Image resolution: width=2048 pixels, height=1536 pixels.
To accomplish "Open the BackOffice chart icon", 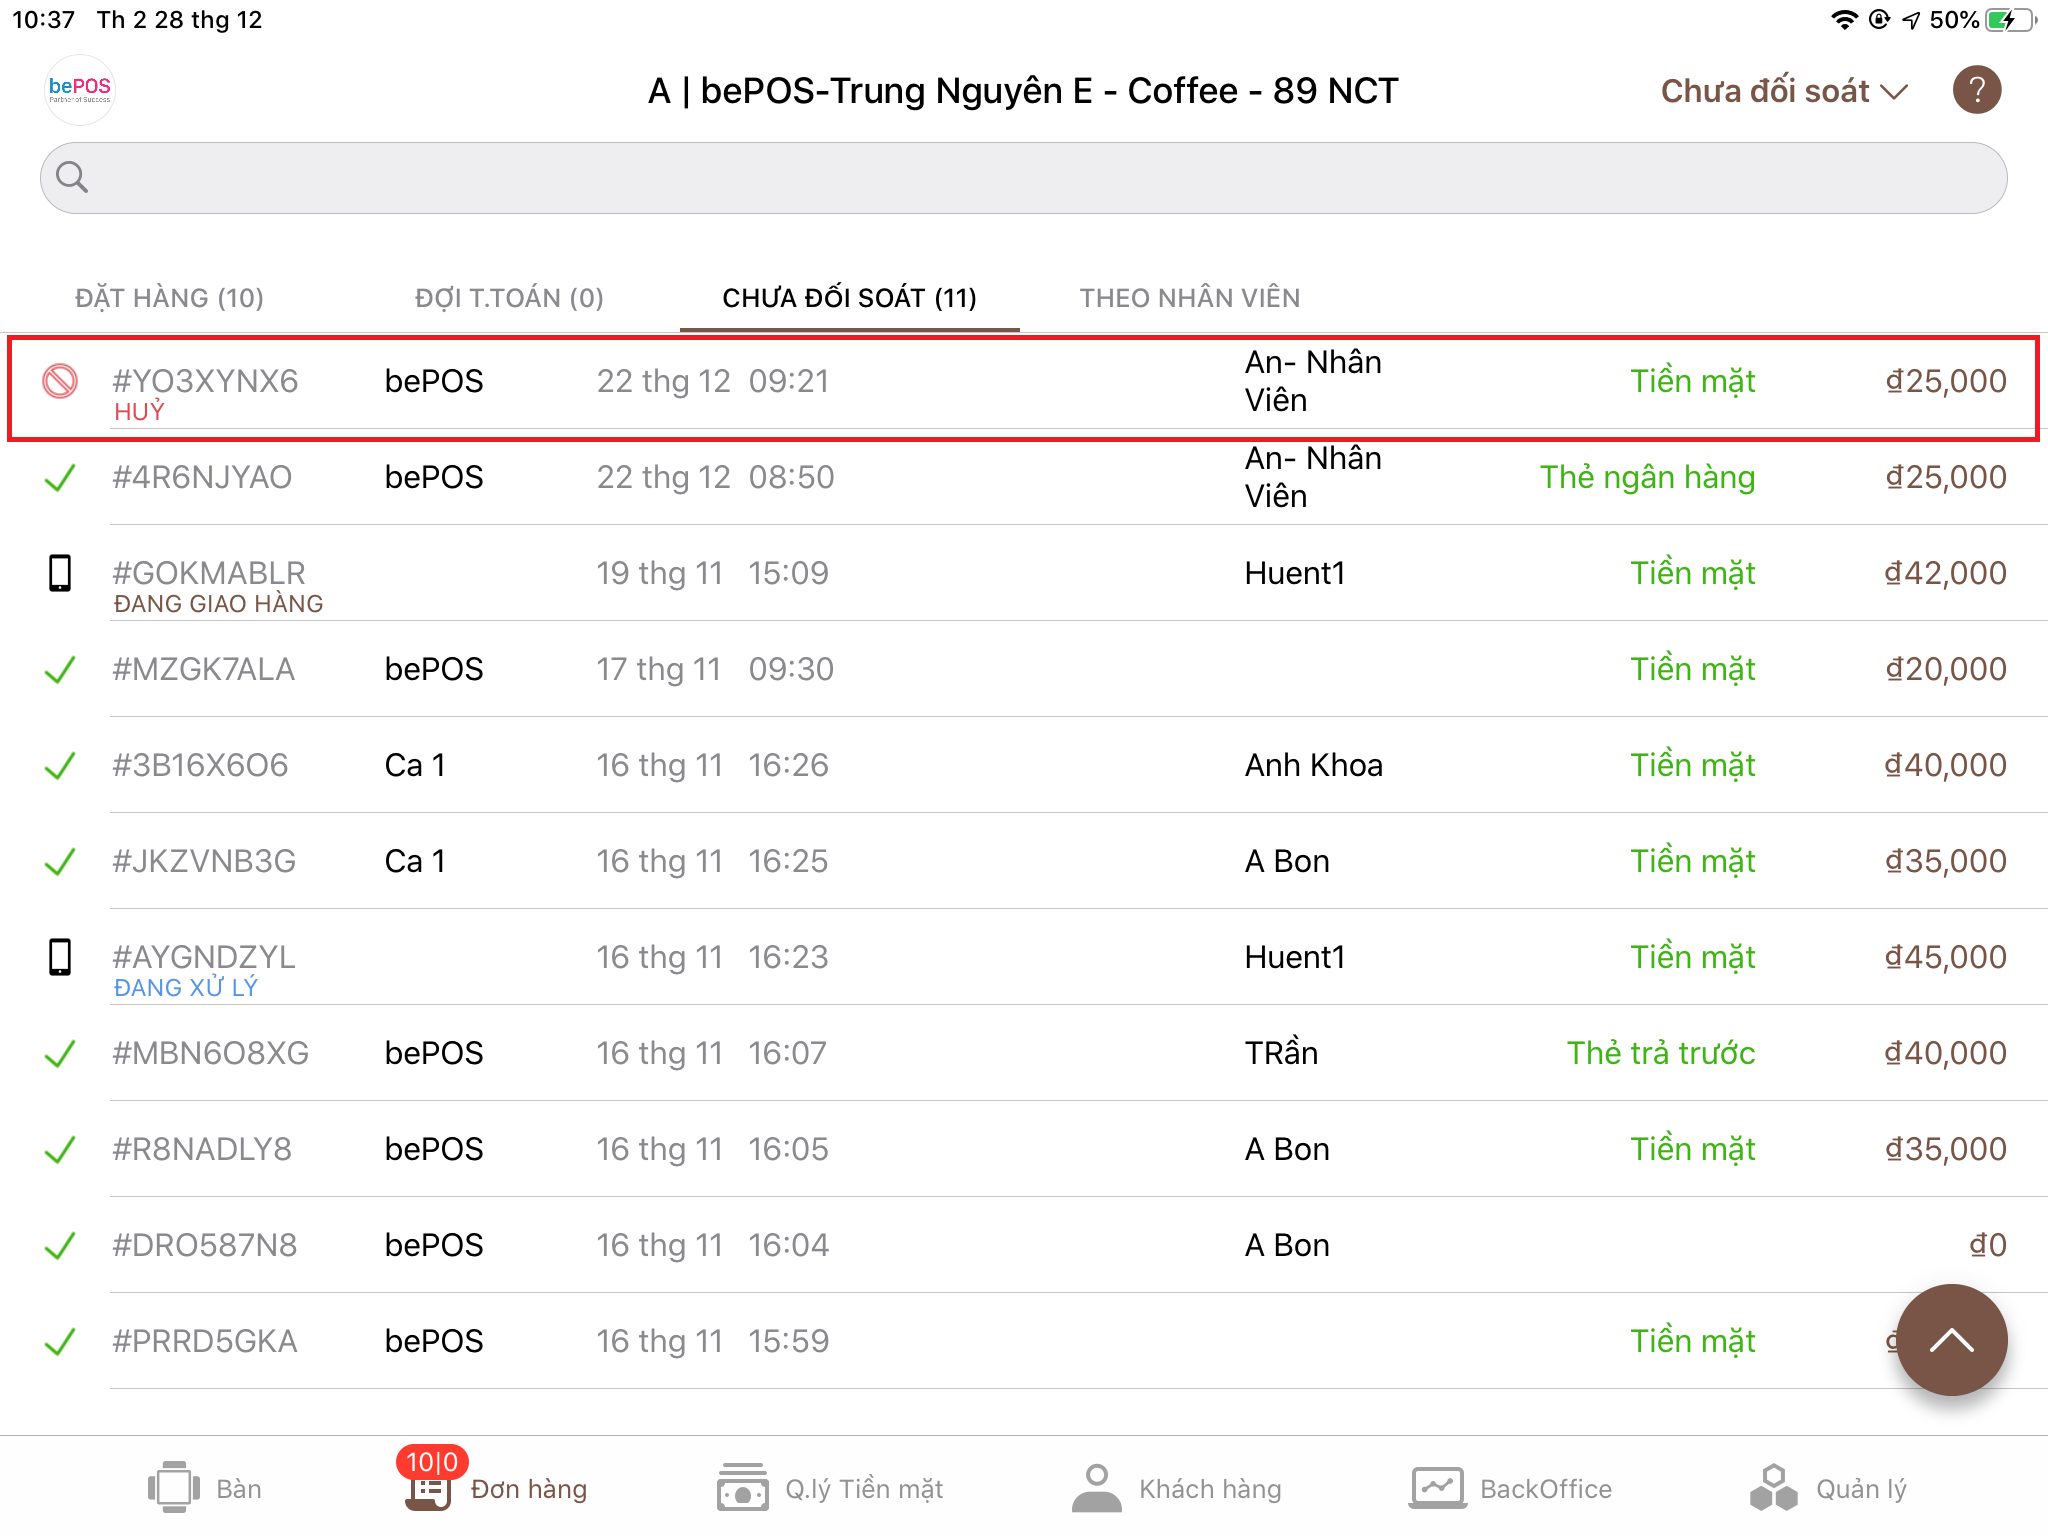I will click(1437, 1487).
